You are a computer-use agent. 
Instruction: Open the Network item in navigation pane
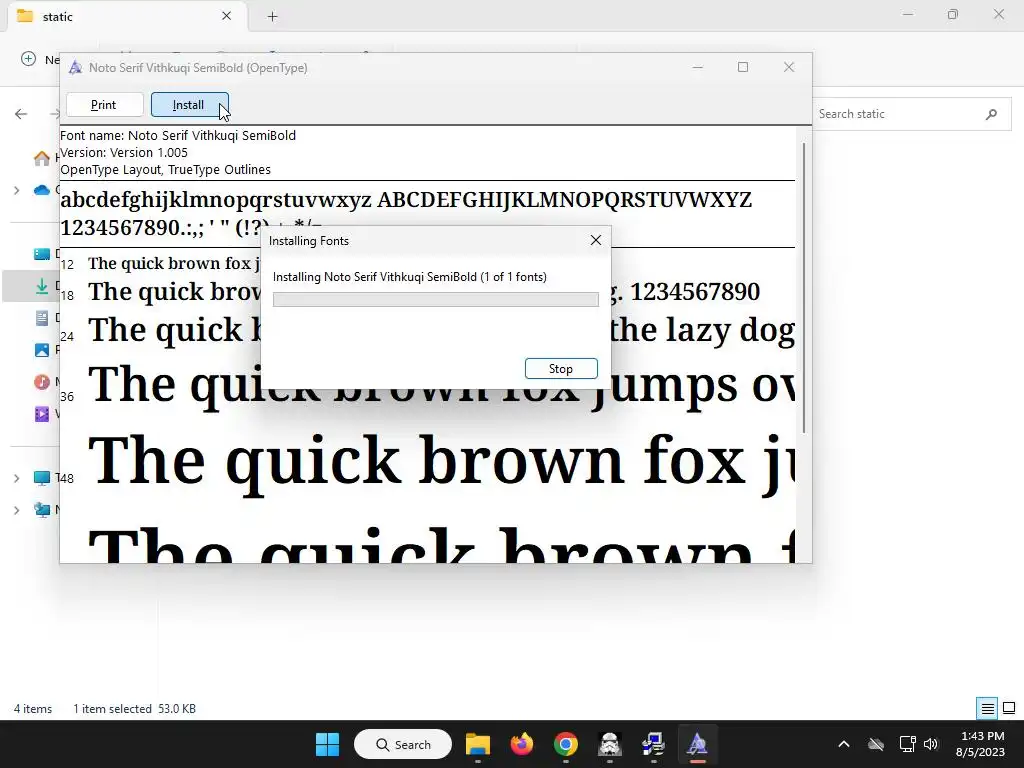[x=42, y=510]
